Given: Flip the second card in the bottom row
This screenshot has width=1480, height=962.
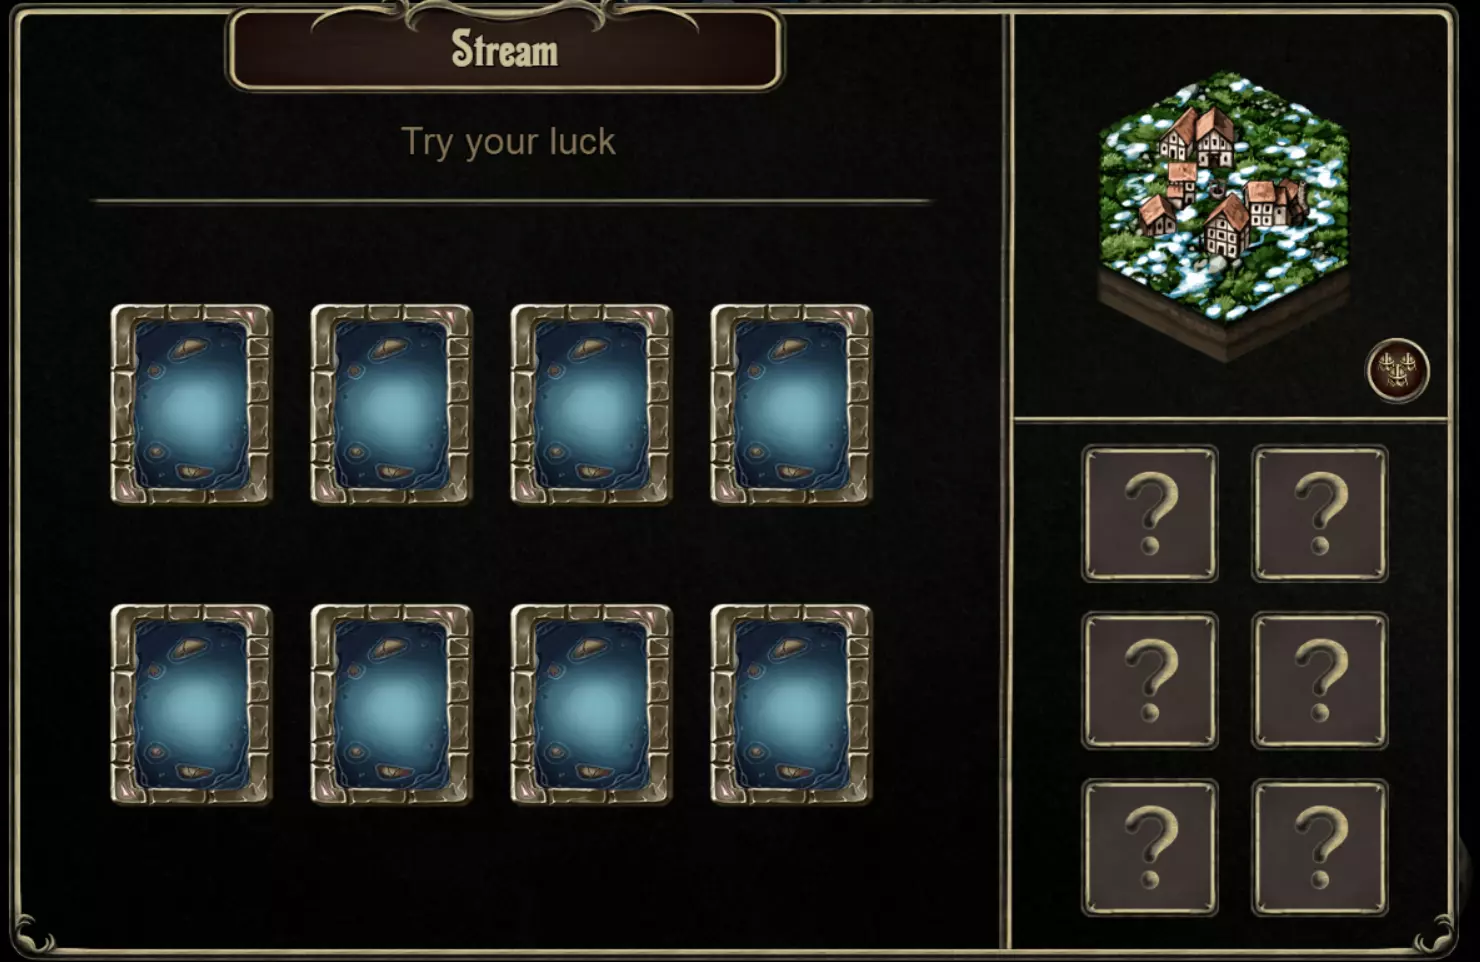Looking at the screenshot, I should pos(391,704).
